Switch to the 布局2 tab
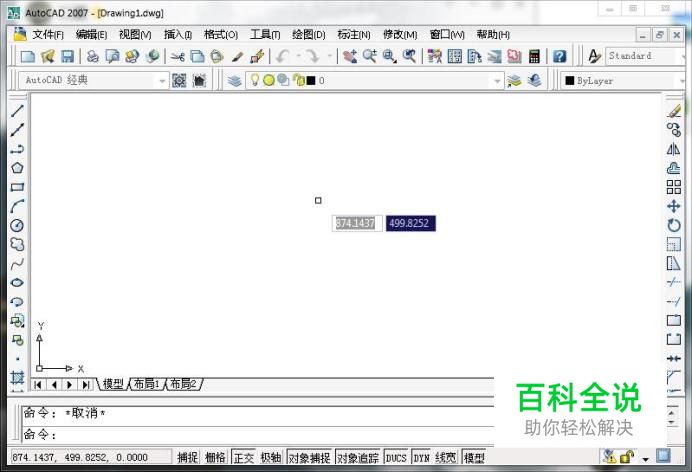692x472 pixels. coord(184,384)
